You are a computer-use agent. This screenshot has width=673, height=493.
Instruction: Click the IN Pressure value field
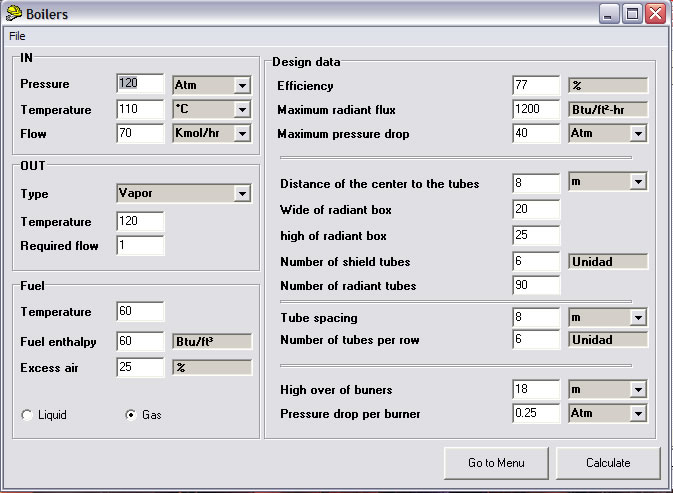tap(140, 83)
